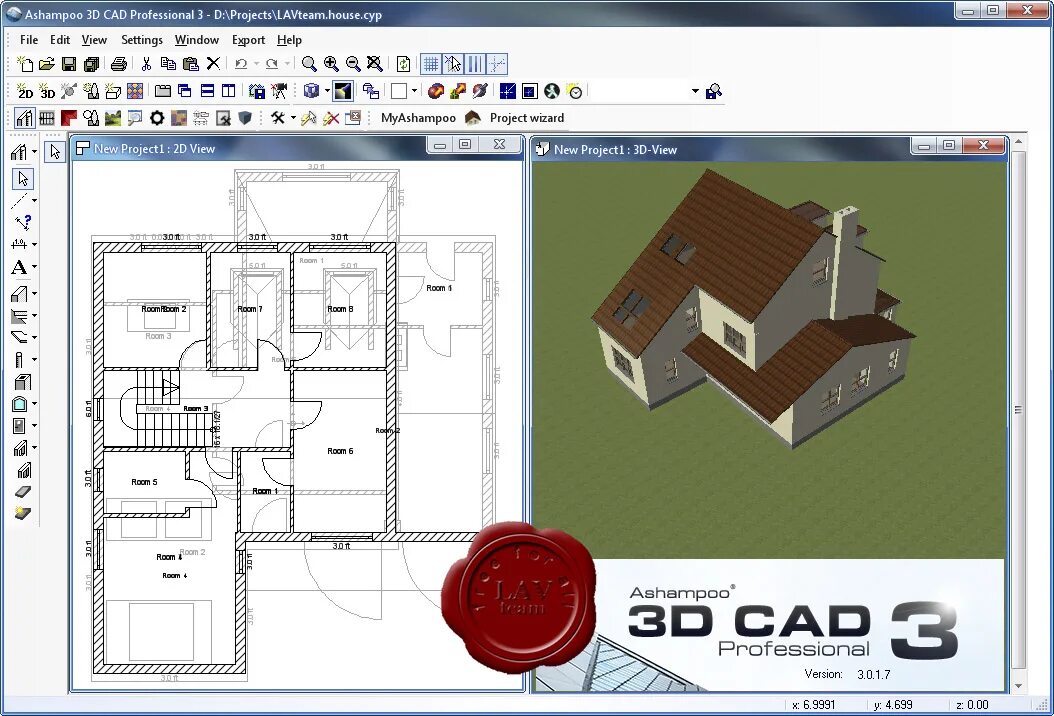Toggle the construction mode button in third toolbar
1054x716 pixels.
24,118
